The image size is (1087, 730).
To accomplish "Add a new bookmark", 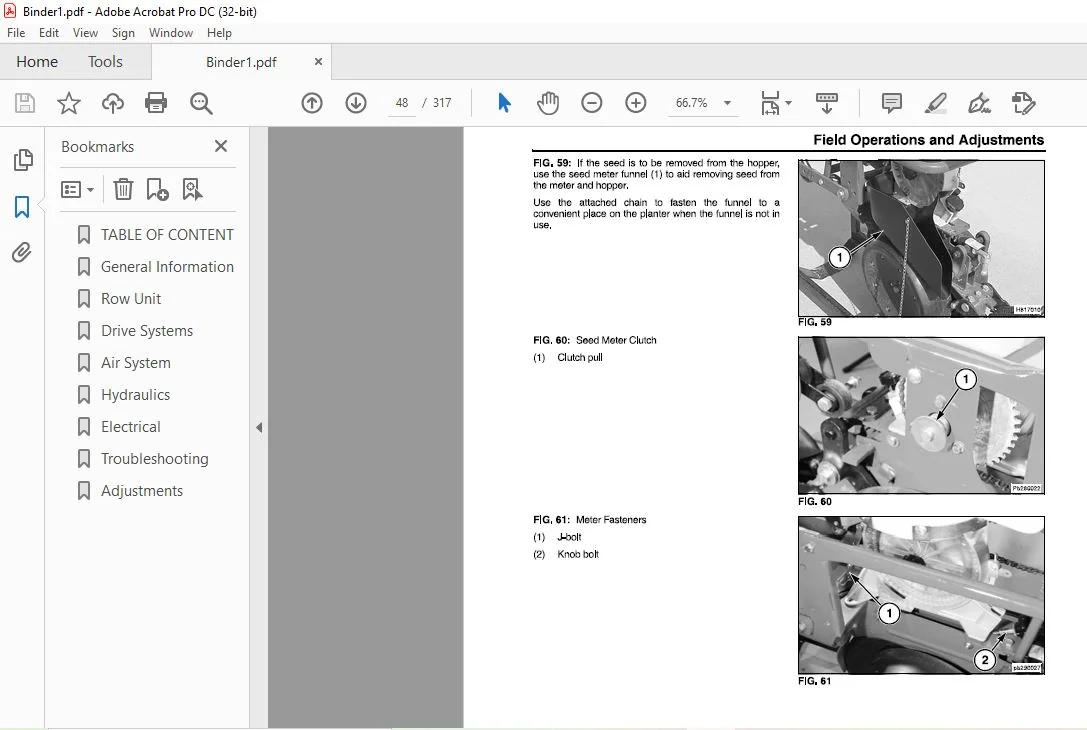I will pos(157,189).
